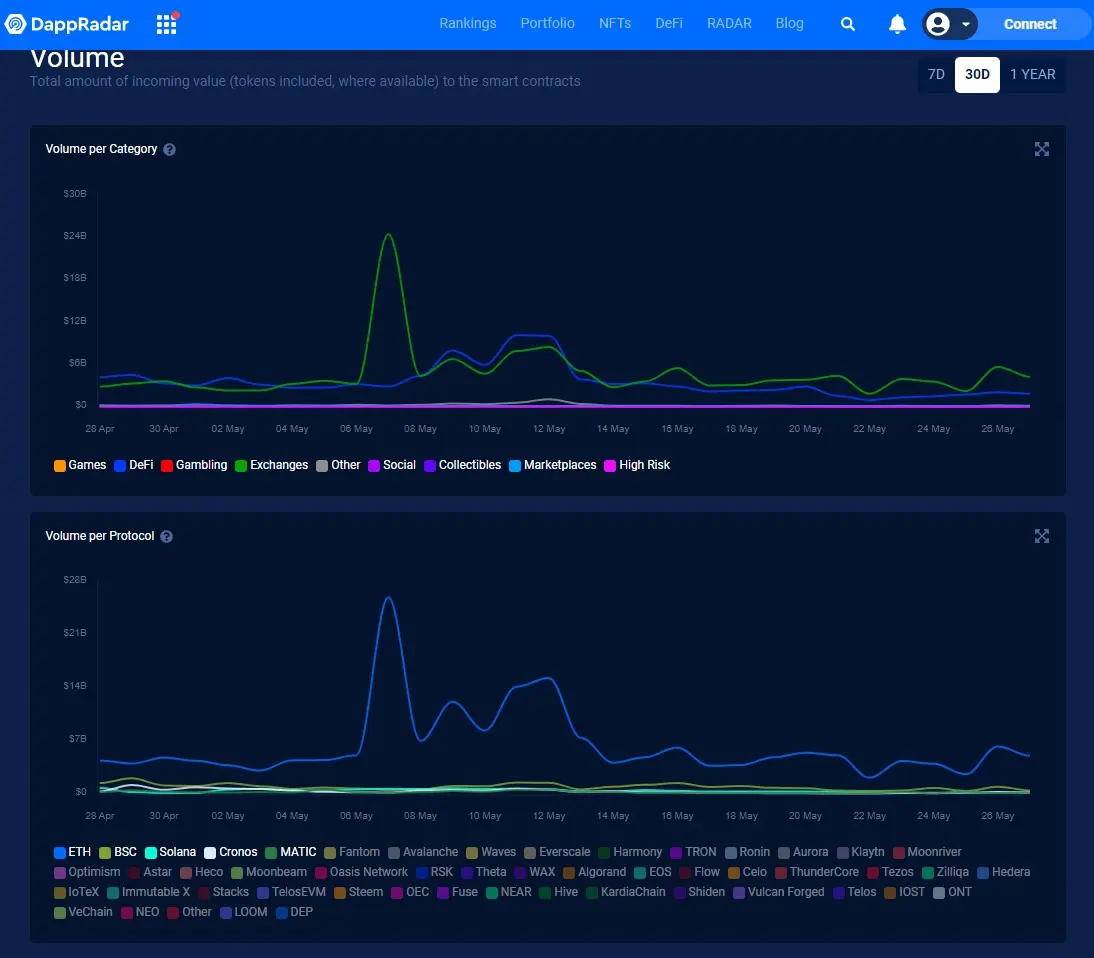Toggle the Astar protocol legend

(150, 872)
